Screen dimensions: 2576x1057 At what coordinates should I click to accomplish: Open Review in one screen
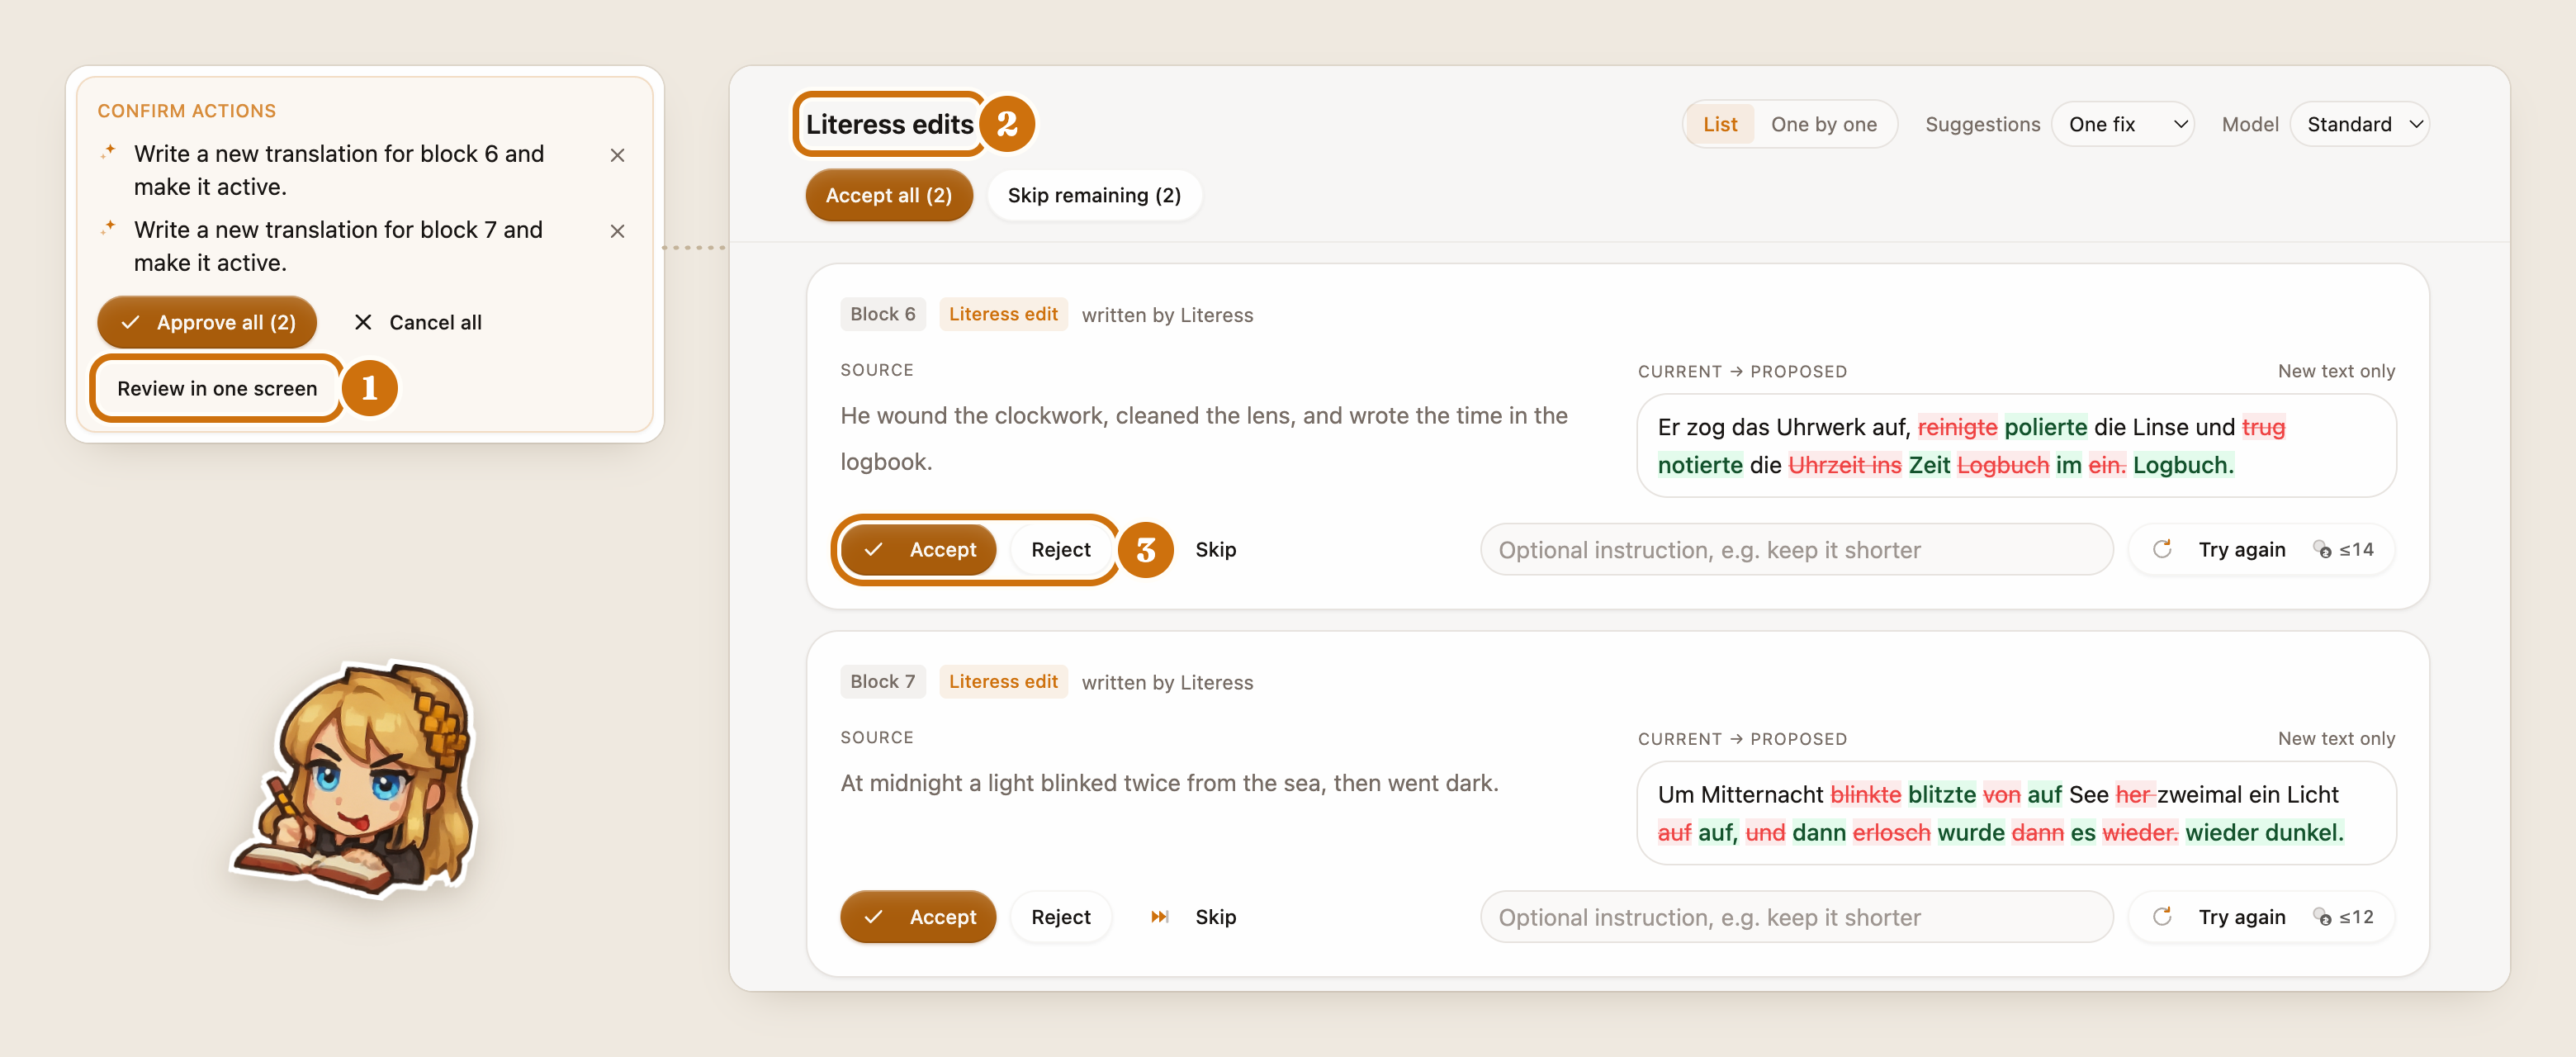click(217, 388)
